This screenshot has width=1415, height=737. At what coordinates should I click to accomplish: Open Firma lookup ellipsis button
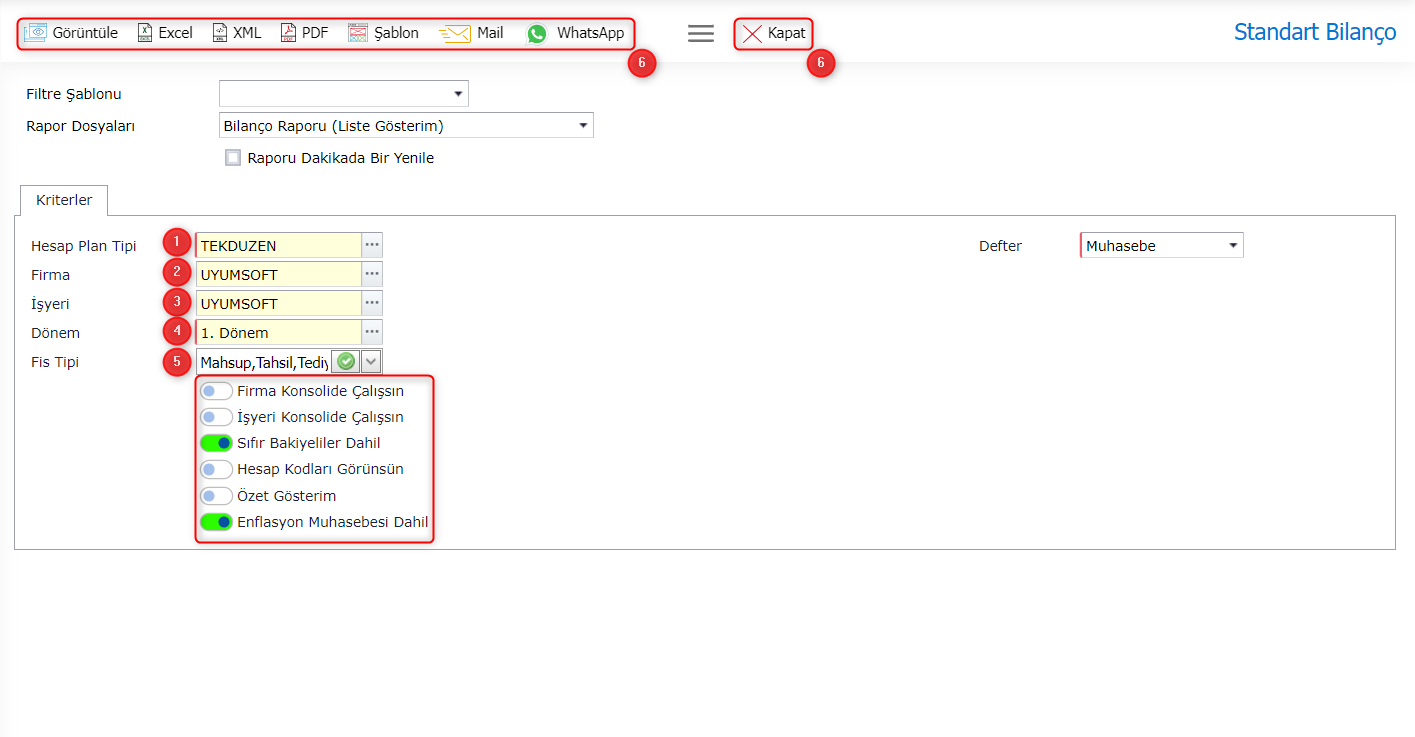click(372, 274)
